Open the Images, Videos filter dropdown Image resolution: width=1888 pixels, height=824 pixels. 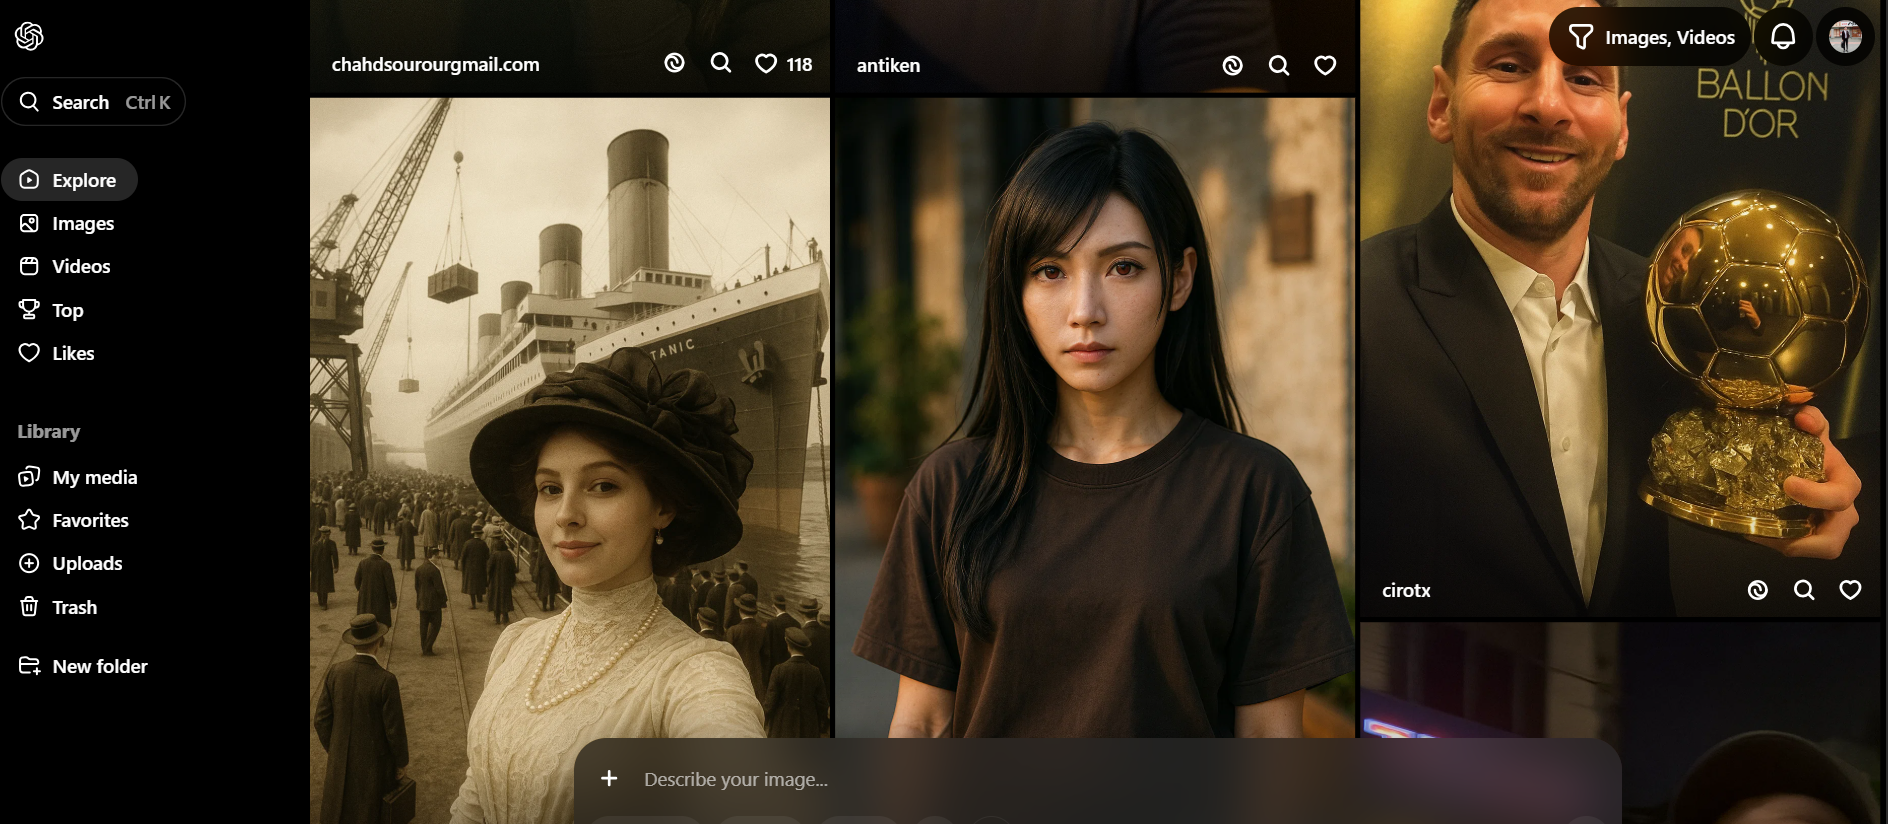[1651, 37]
